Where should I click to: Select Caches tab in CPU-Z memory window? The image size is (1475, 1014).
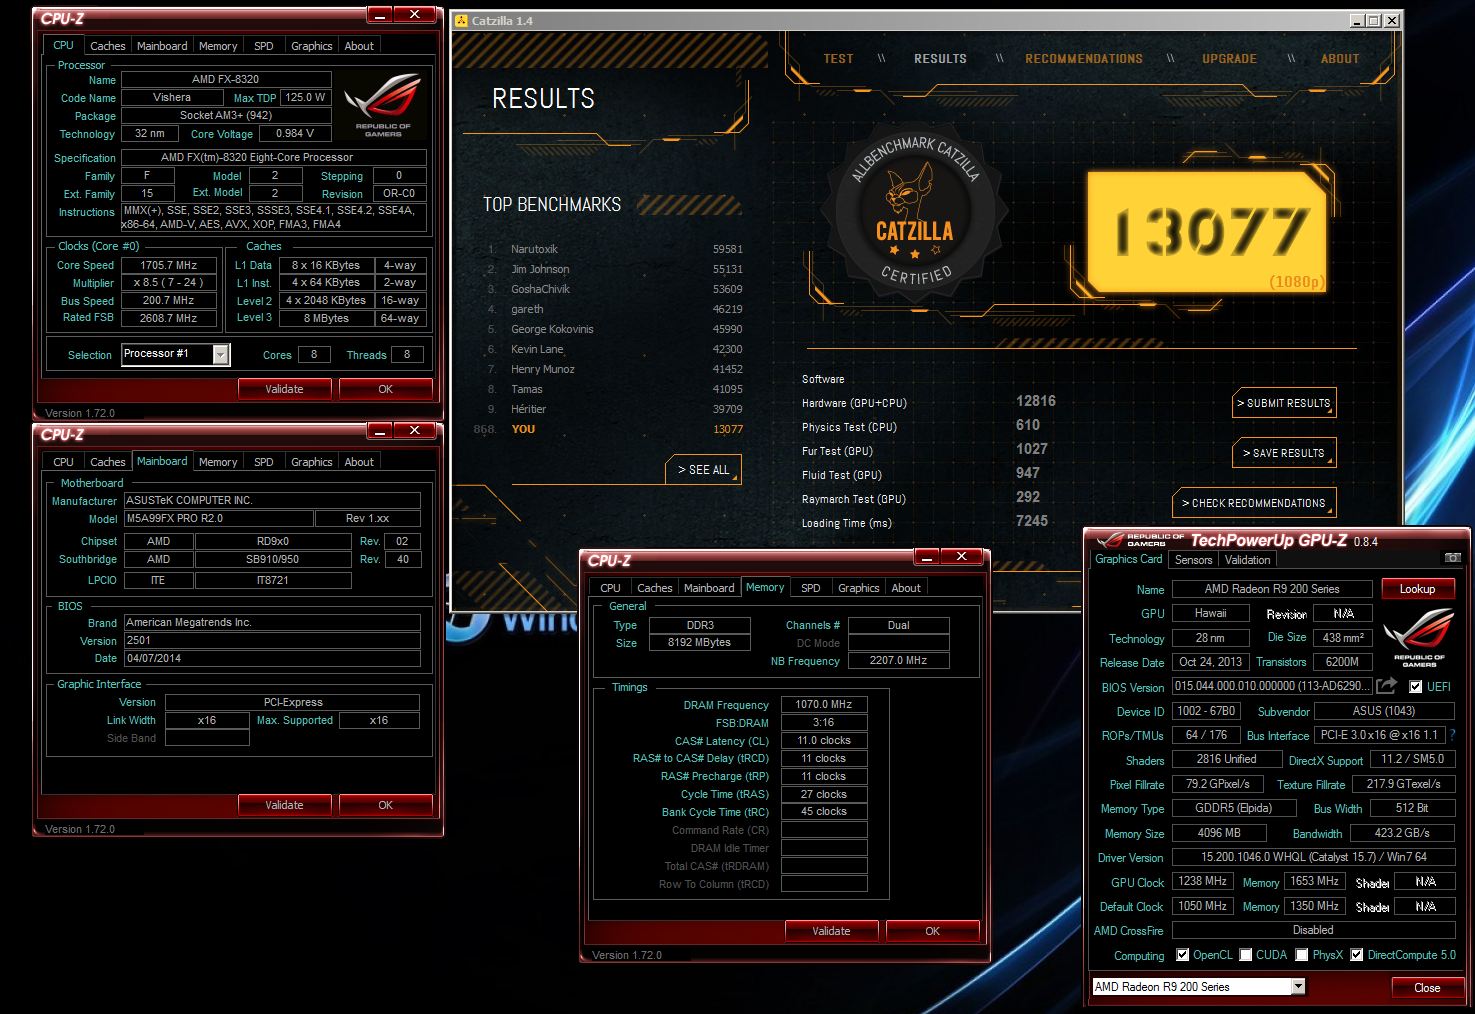[654, 588]
